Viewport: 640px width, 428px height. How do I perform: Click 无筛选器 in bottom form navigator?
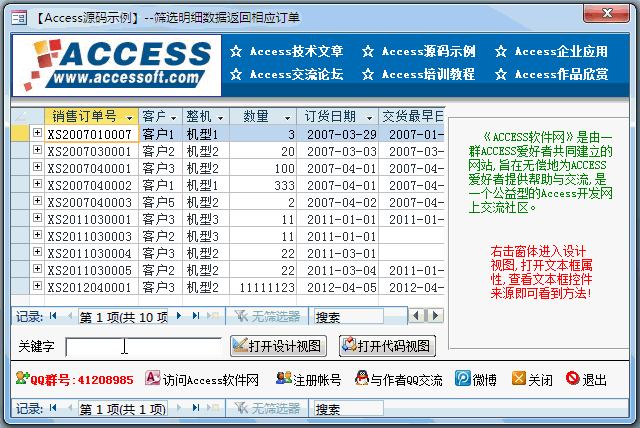[268, 408]
